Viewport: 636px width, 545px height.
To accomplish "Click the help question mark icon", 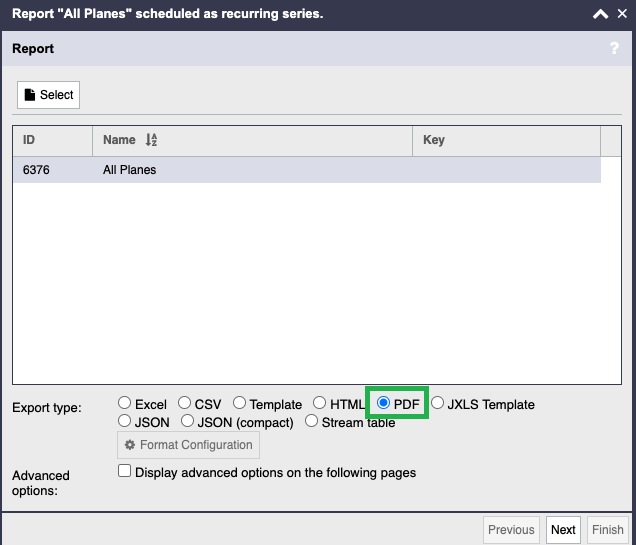I will point(614,48).
